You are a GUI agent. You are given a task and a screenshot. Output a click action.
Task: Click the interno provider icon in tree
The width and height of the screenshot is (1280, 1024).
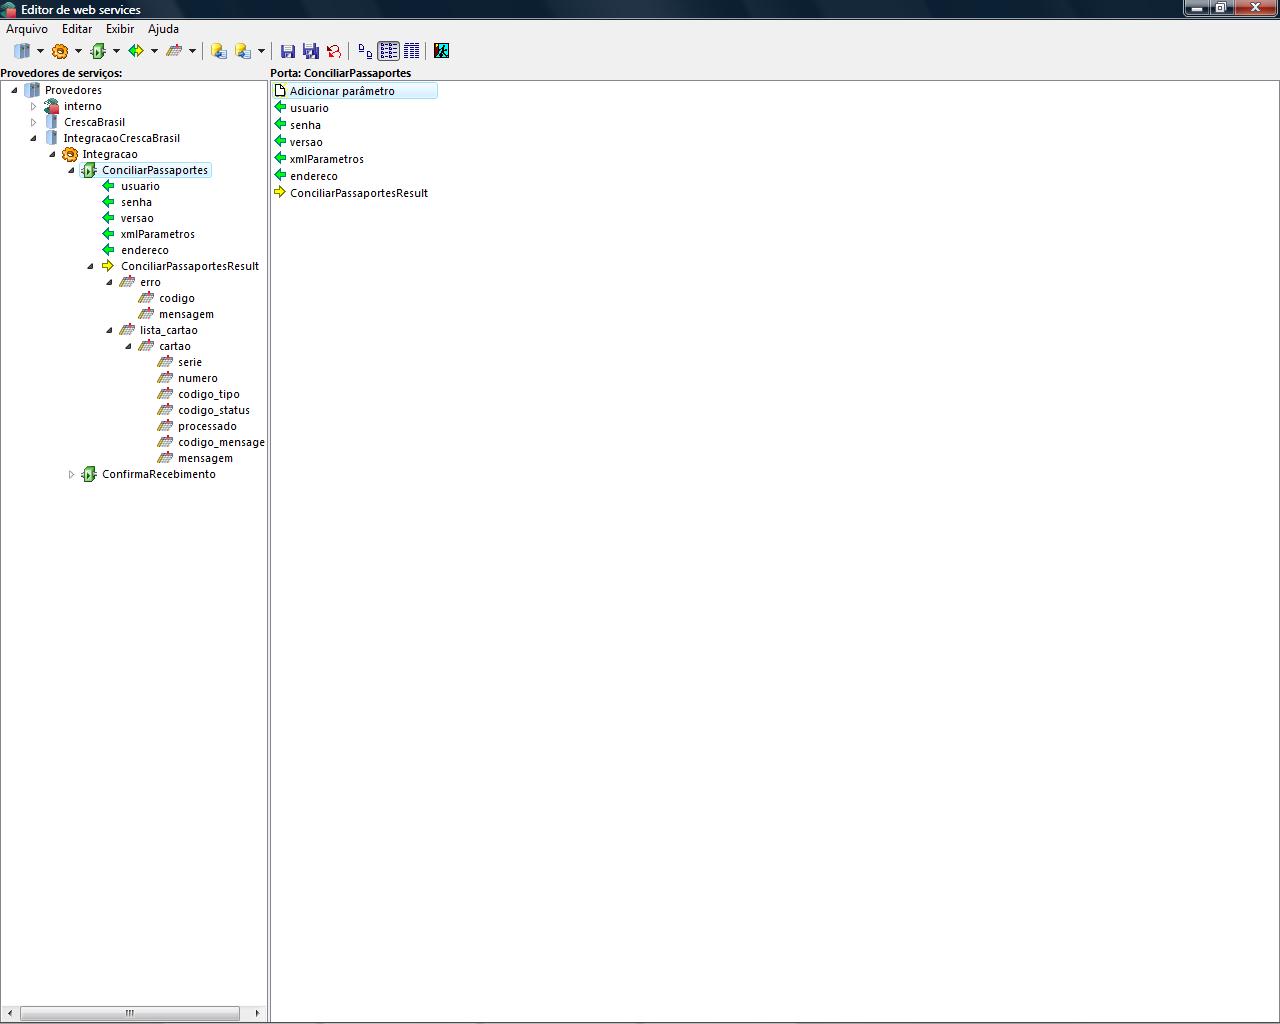pos(51,106)
